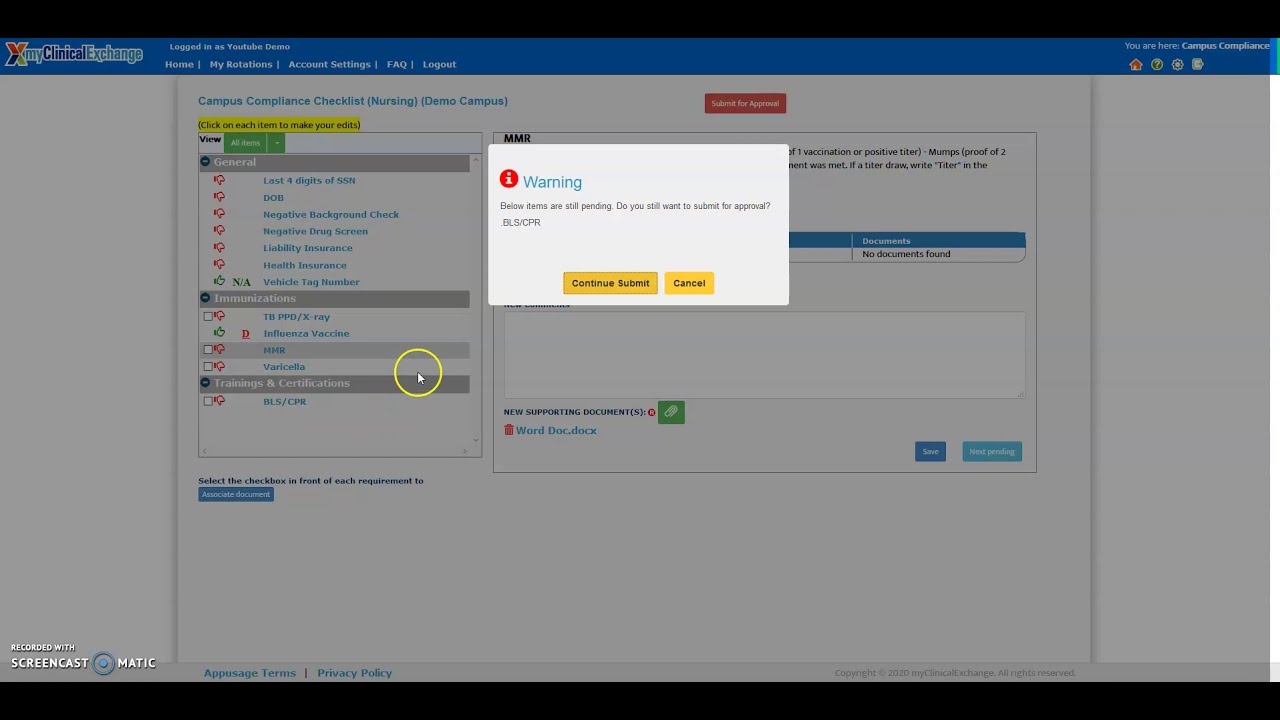Viewport: 1280px width, 720px height.
Task: Check the checkbox beside TB PPD/X-ray
Action: (x=207, y=316)
